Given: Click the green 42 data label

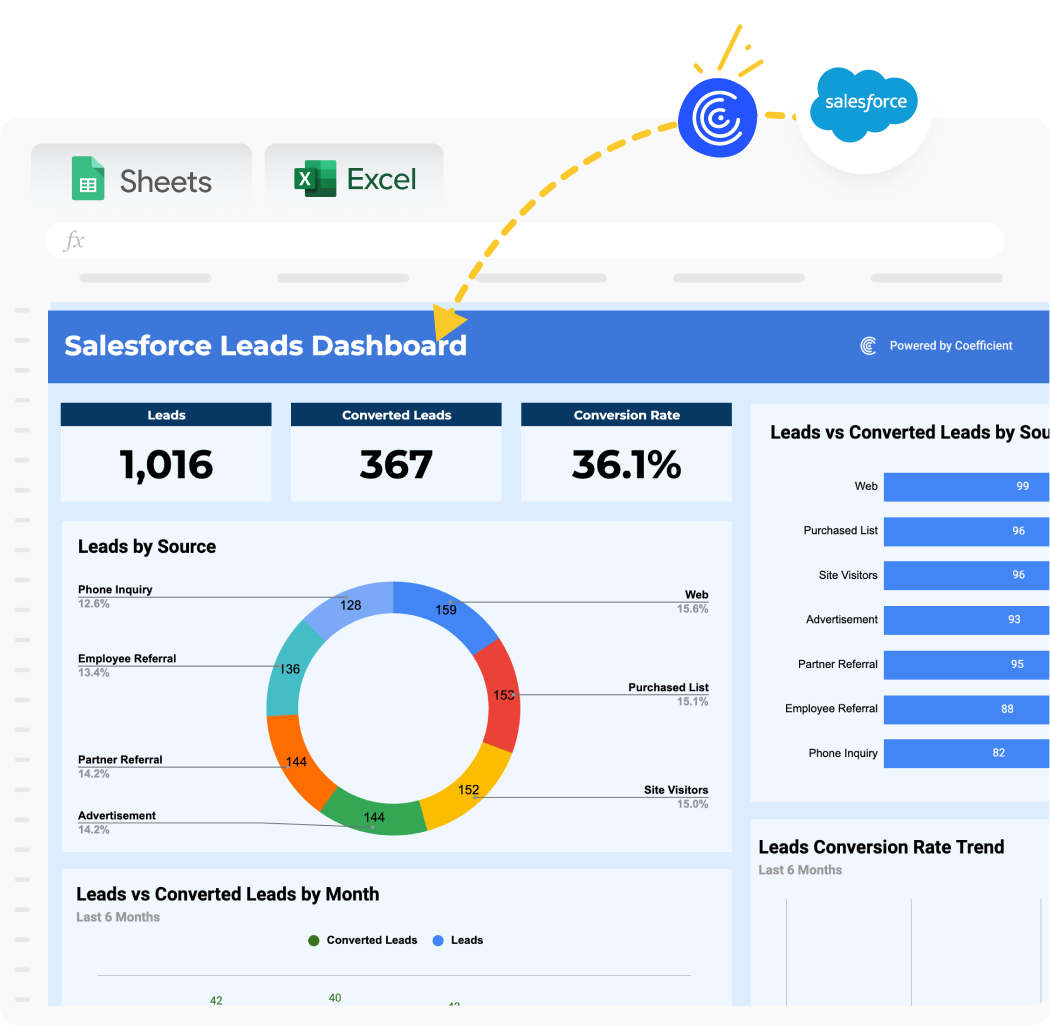Looking at the screenshot, I should tap(216, 1001).
